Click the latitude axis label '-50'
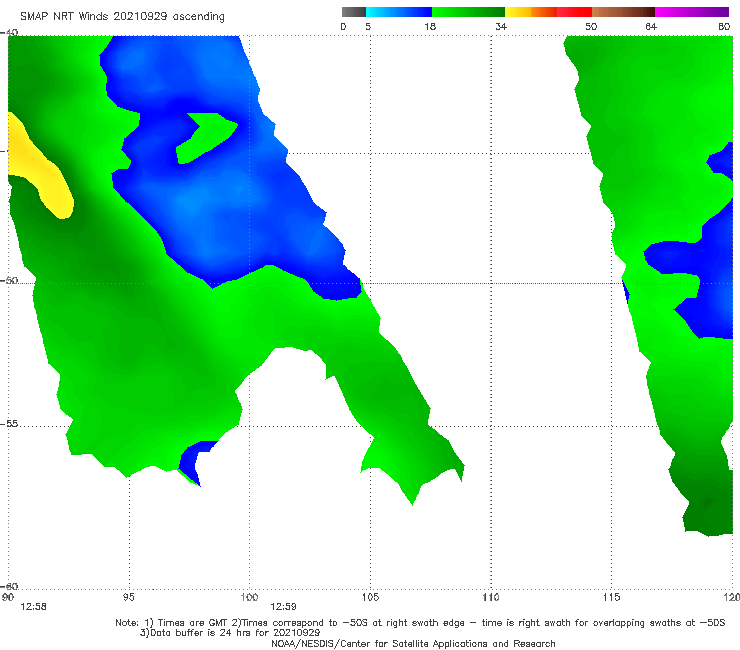This screenshot has height=650, width=740. (9, 280)
